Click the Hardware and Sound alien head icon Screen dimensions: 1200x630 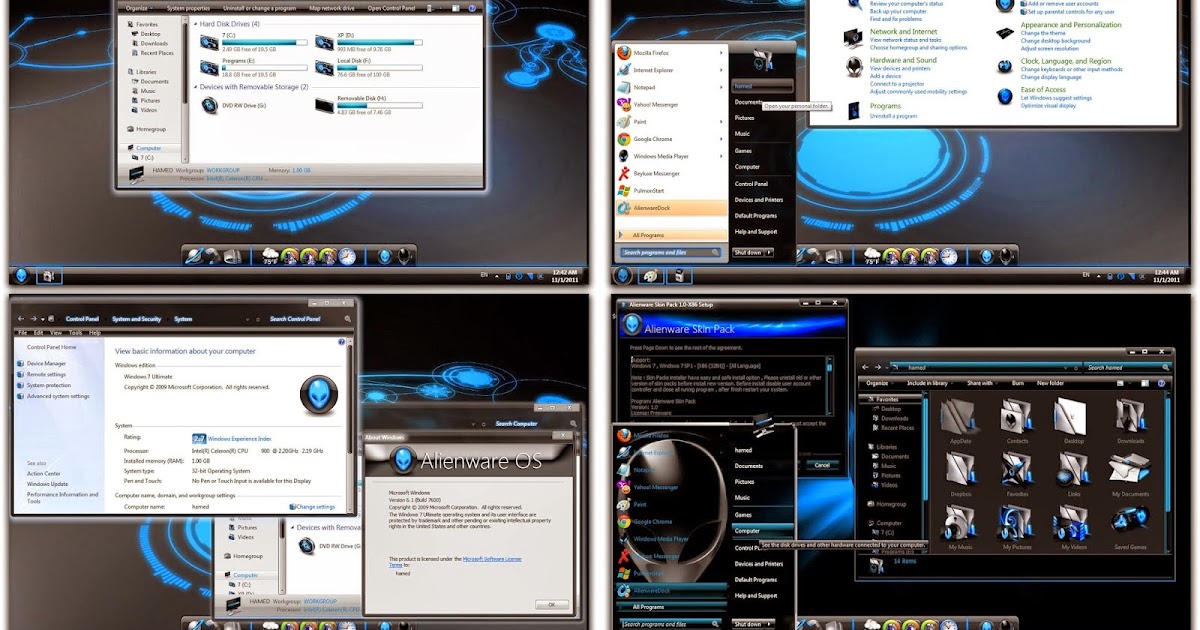[x=854, y=67]
